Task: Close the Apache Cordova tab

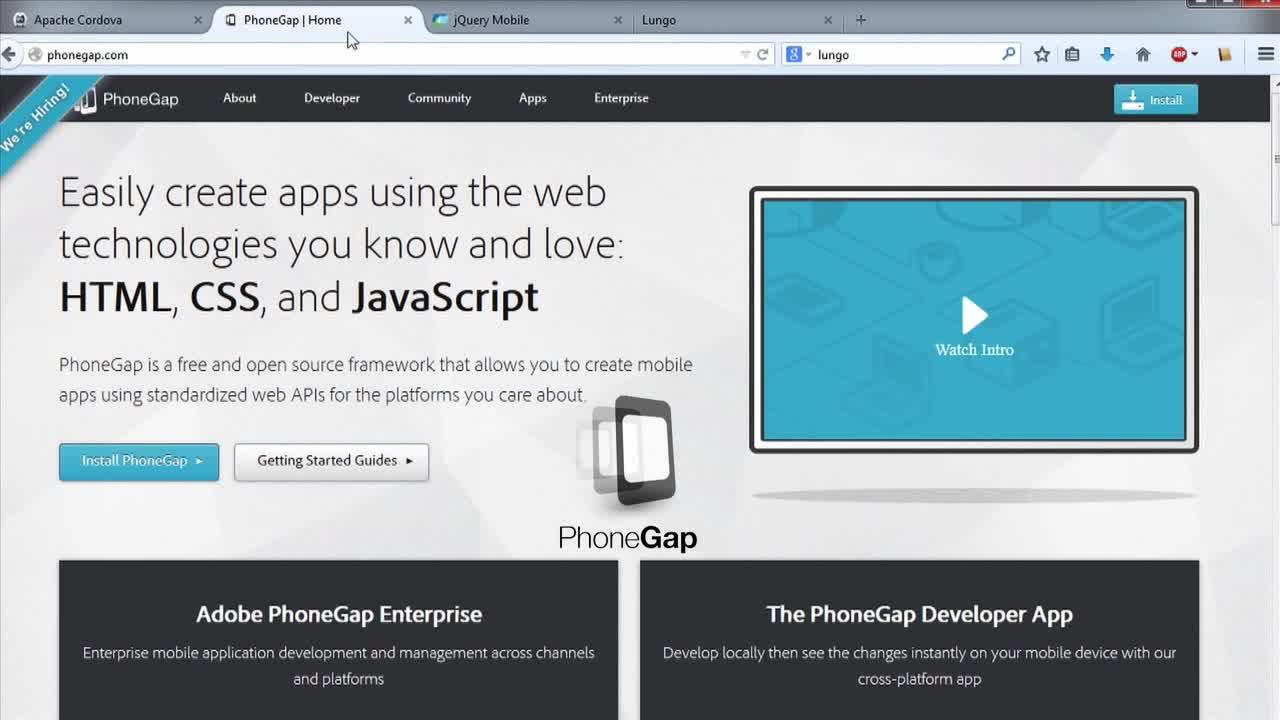Action: [197, 20]
